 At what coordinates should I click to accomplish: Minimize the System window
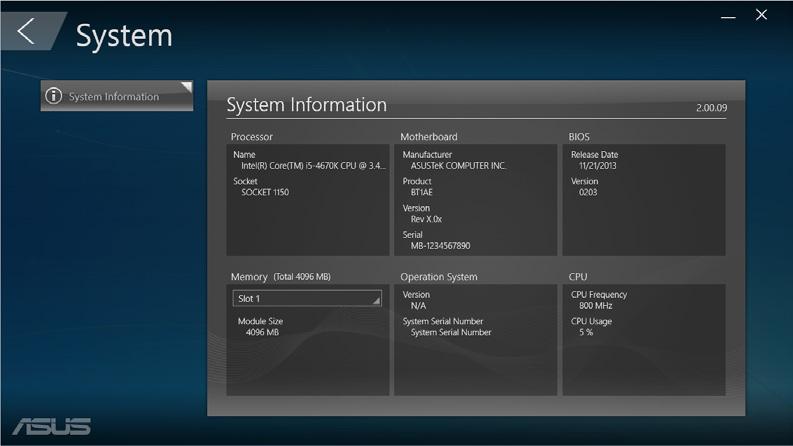[x=728, y=17]
